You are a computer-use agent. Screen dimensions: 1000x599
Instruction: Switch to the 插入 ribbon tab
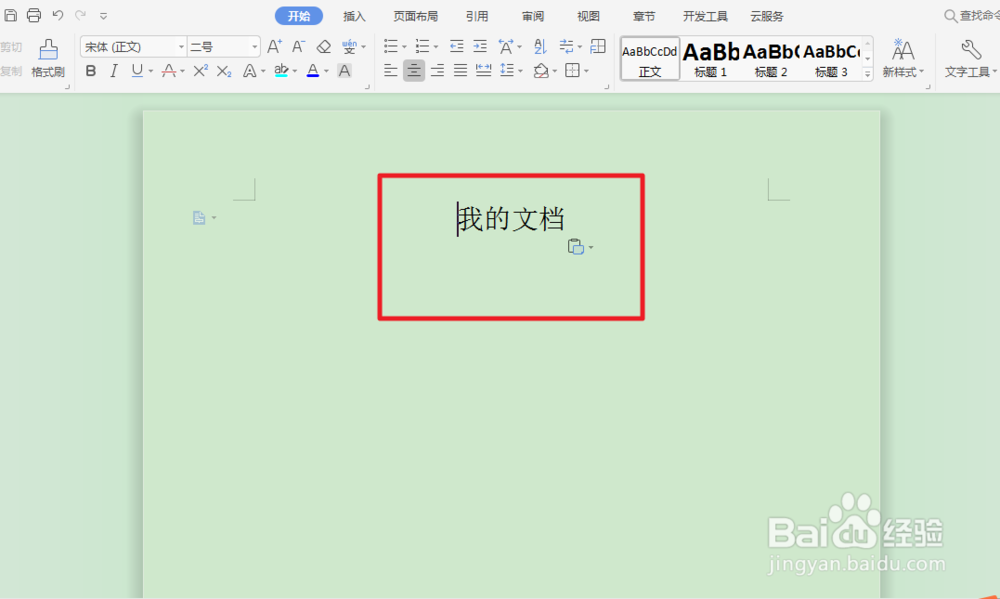click(x=354, y=15)
